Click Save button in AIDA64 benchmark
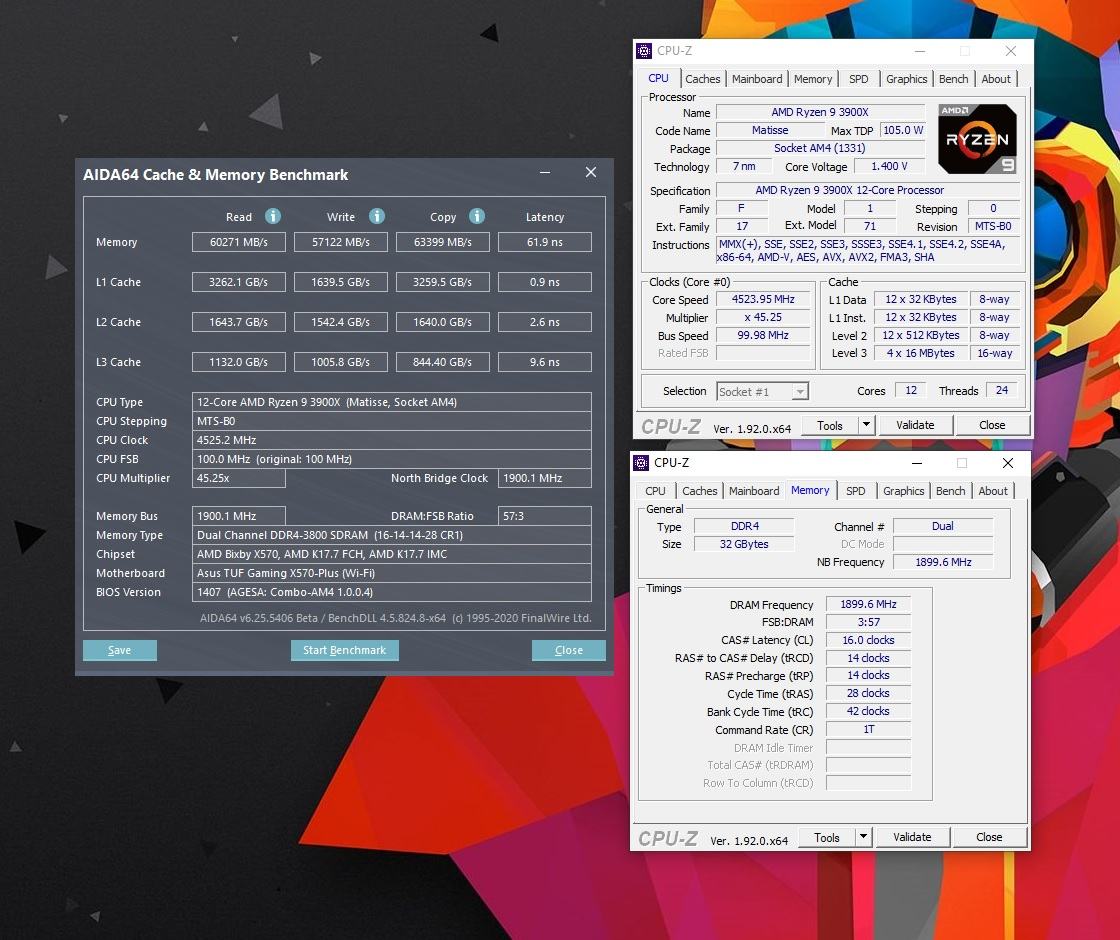 (119, 650)
